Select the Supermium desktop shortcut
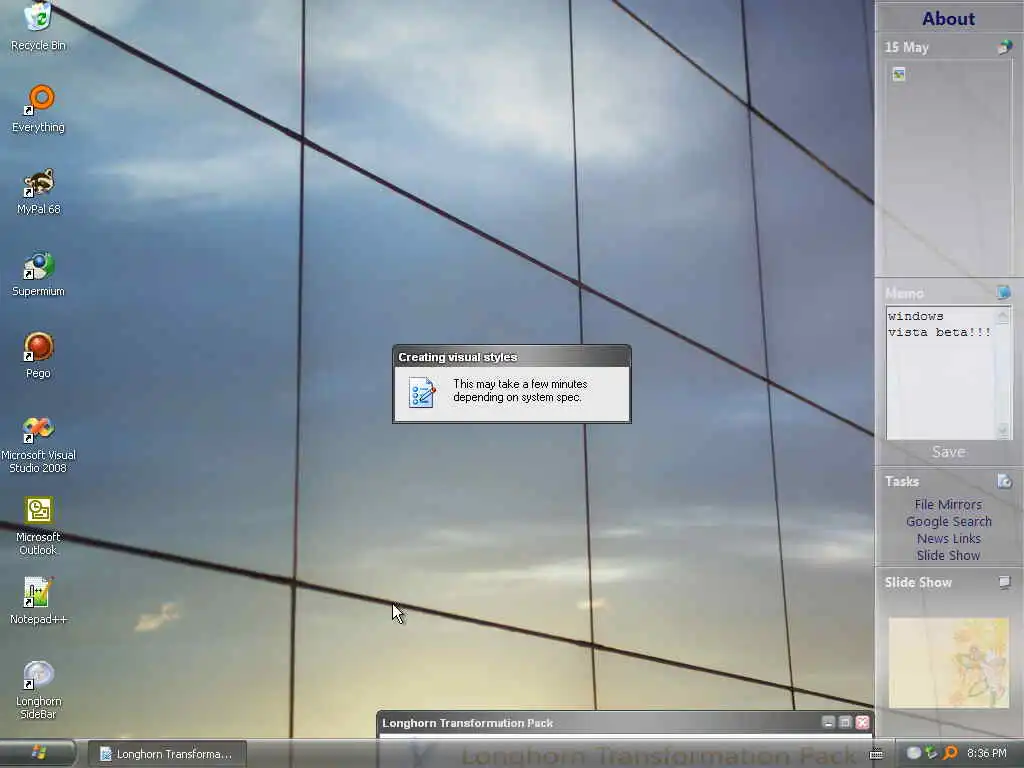This screenshot has width=1024, height=768. [39, 274]
